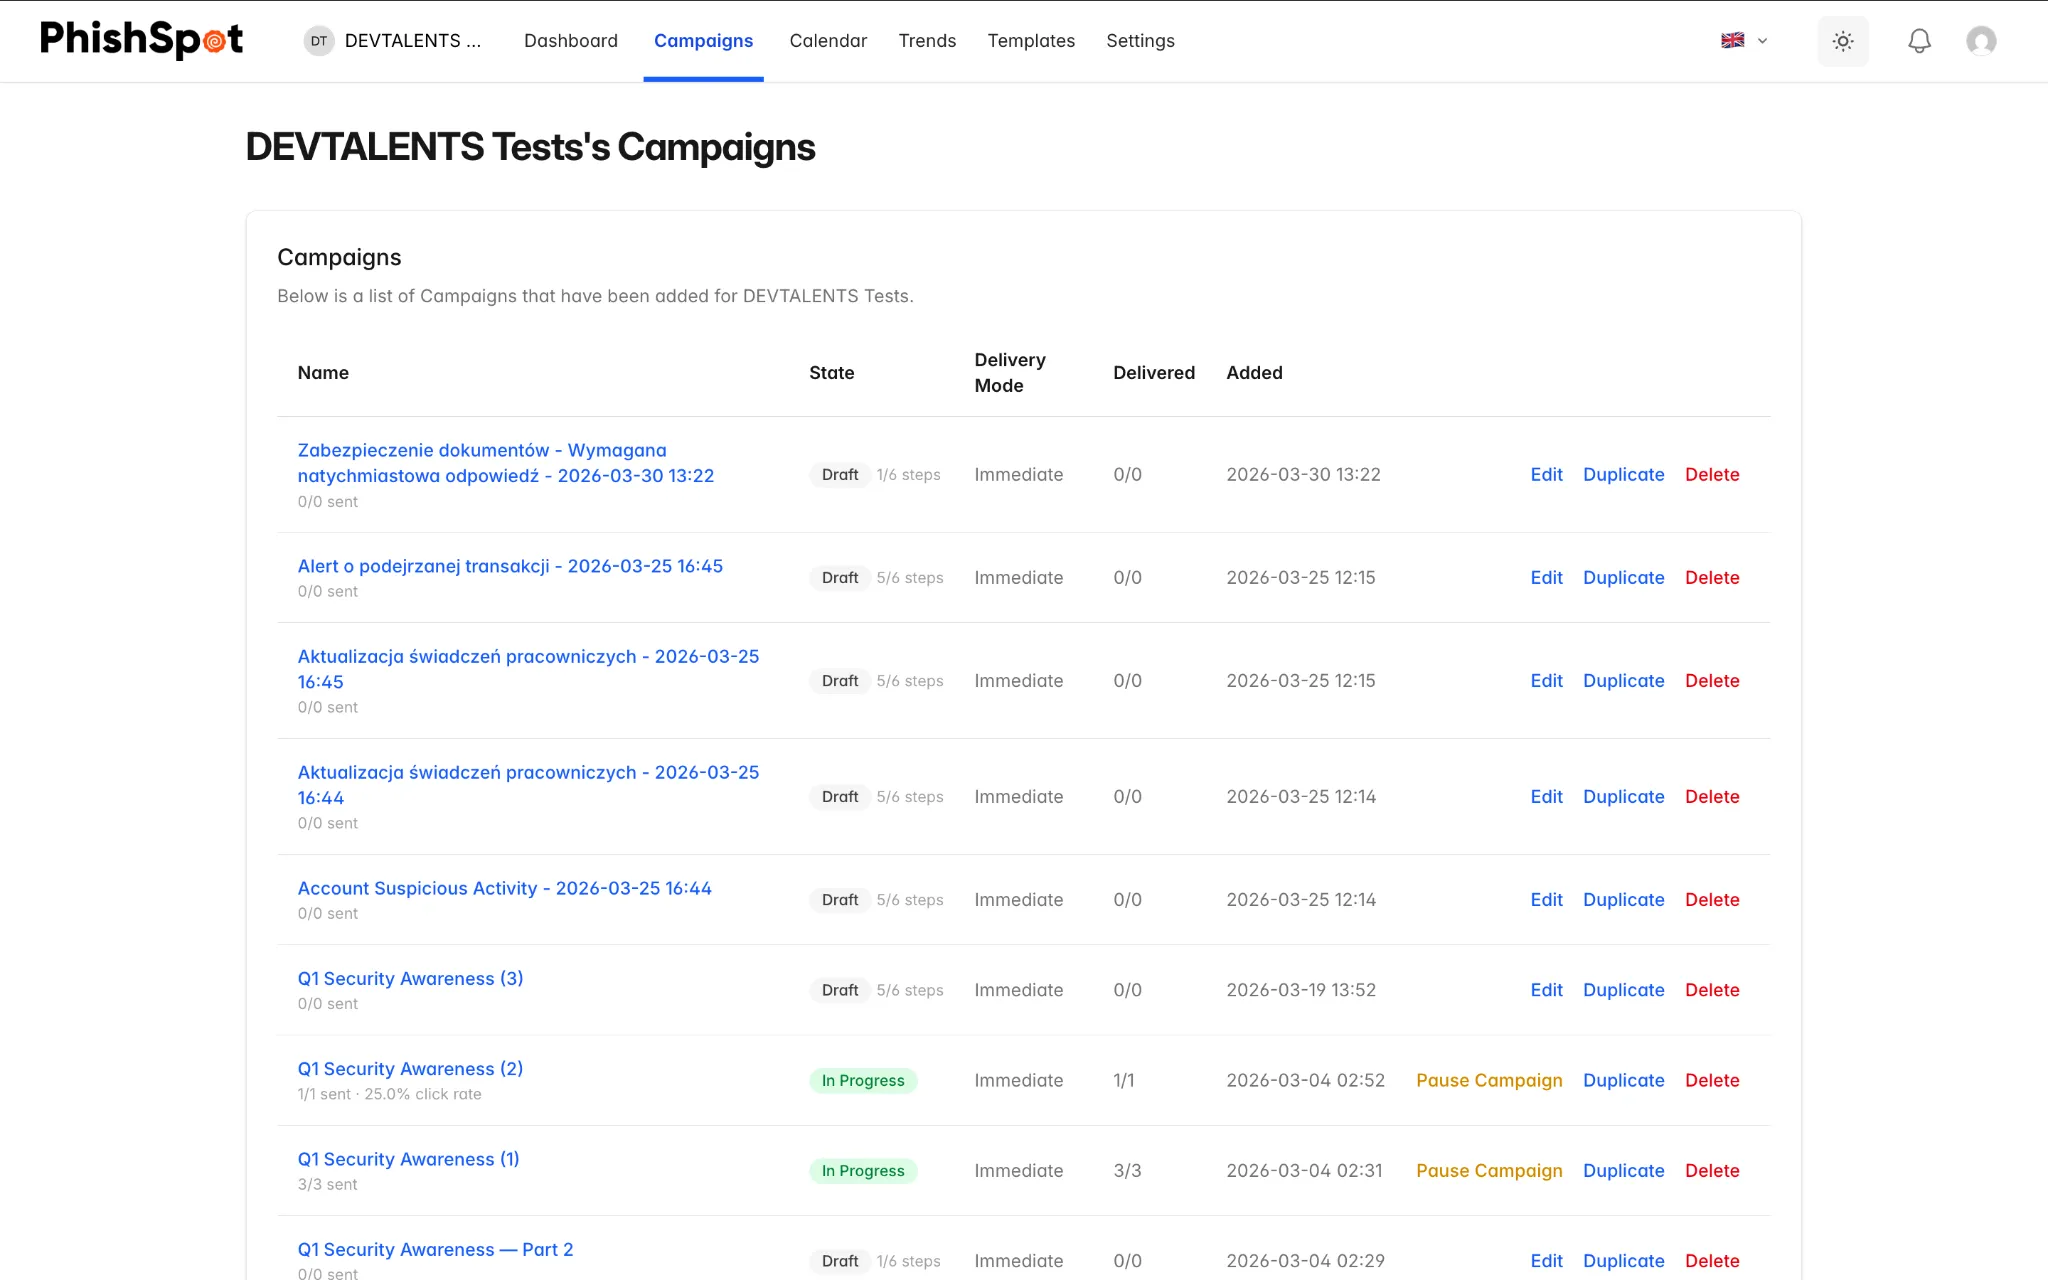This screenshot has height=1280, width=2048.
Task: Open the language flag dropdown
Action: [x=1744, y=41]
